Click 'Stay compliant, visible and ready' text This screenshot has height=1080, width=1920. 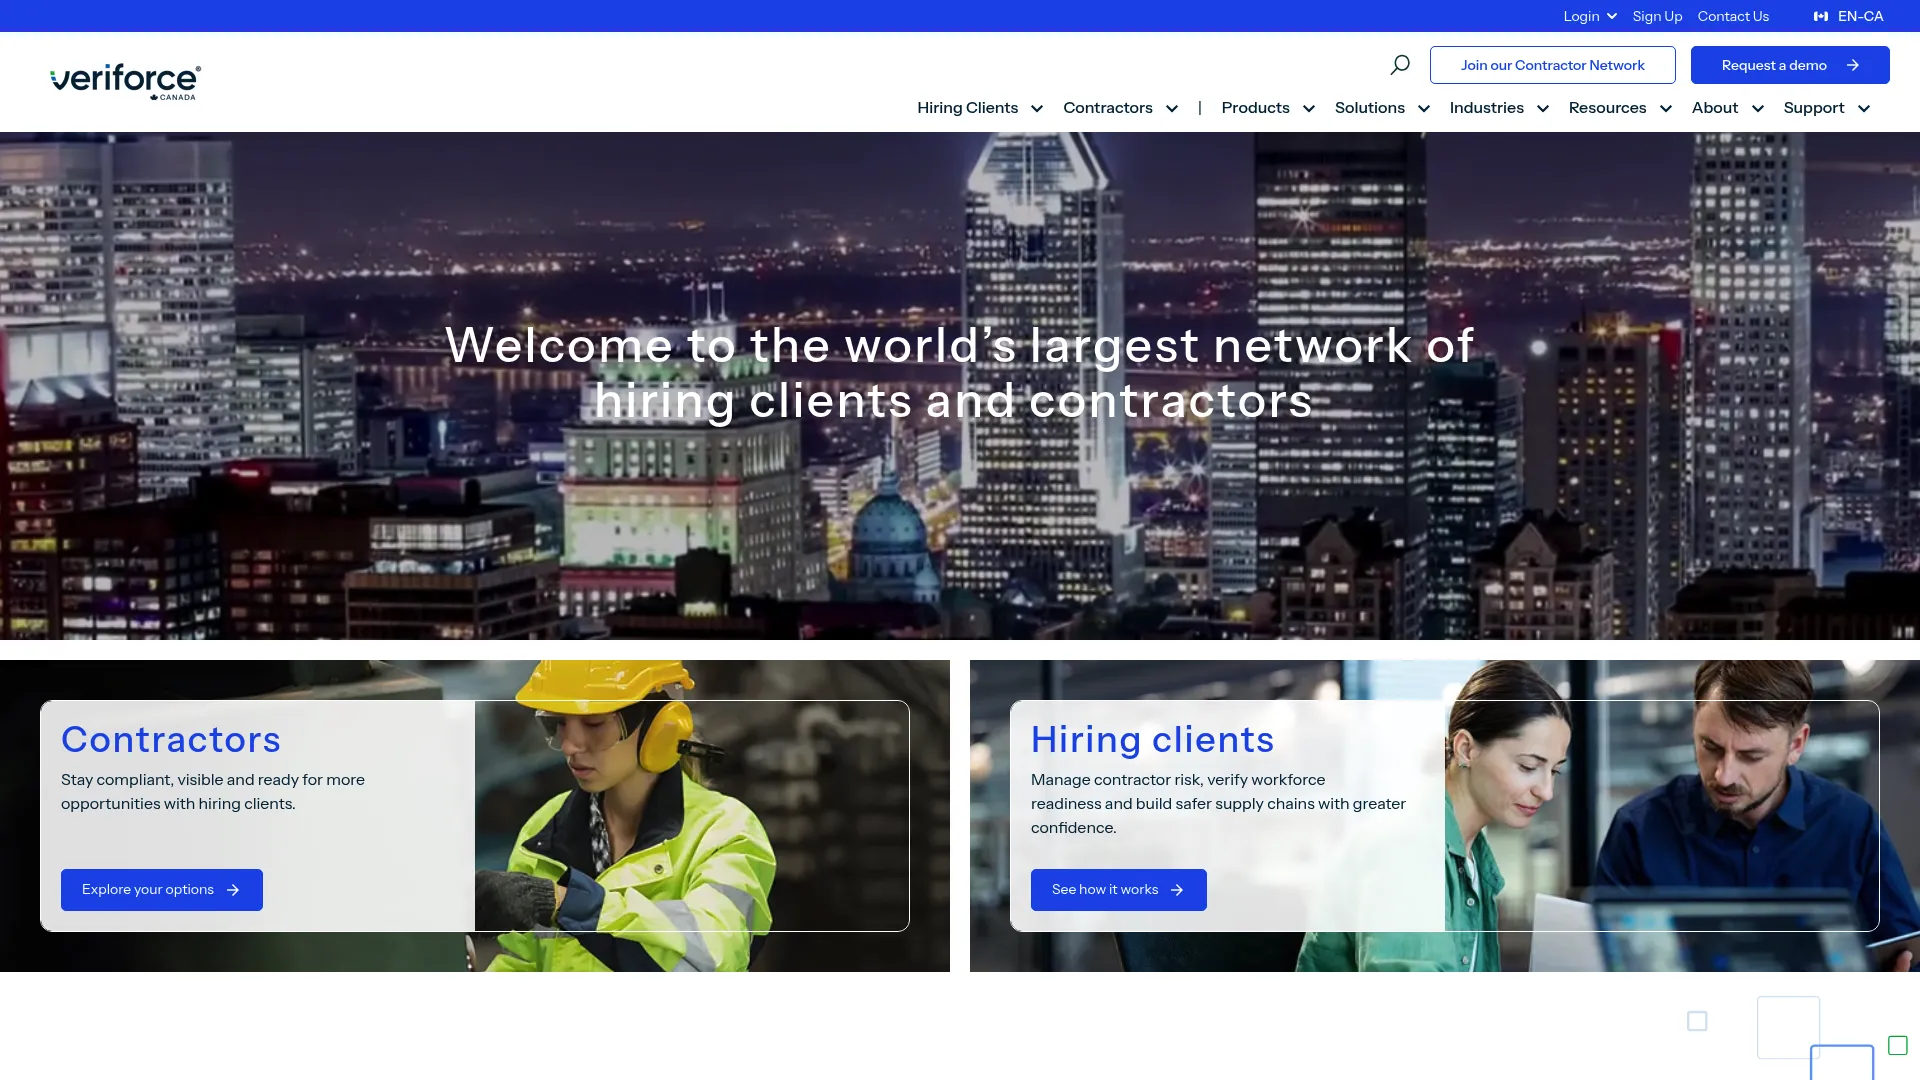(x=212, y=792)
